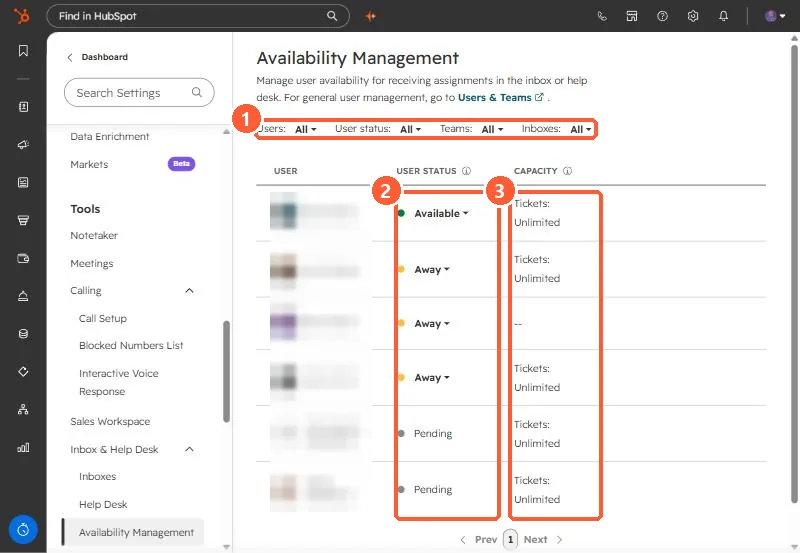The height and width of the screenshot is (553, 800).
Task: Open Sales Workspace settings
Action: (x=110, y=421)
